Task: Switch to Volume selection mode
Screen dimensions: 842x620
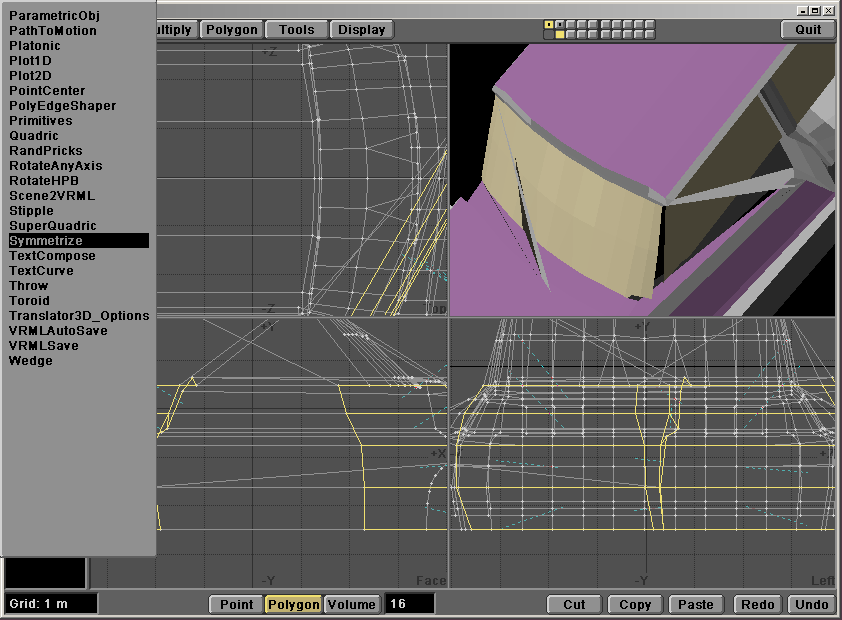Action: 352,604
